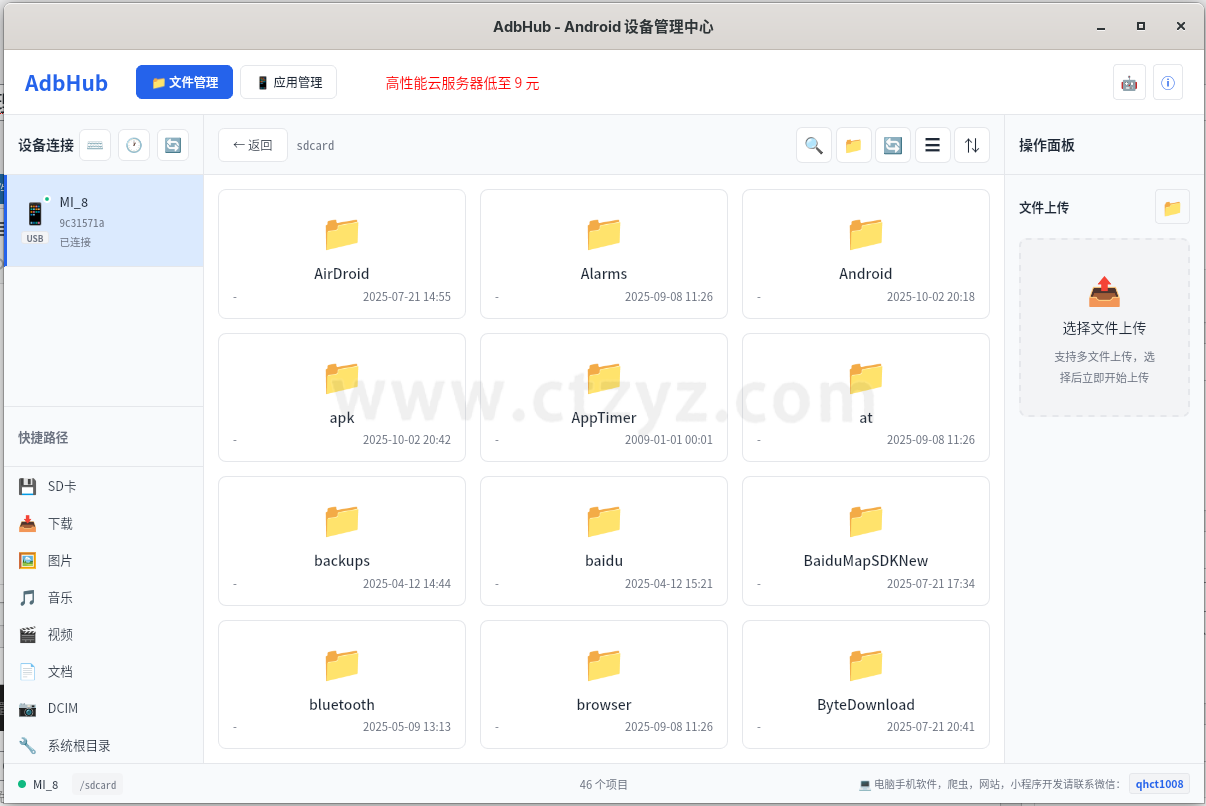Switch to the 应用管理 tab
1206x806 pixels.
(288, 83)
